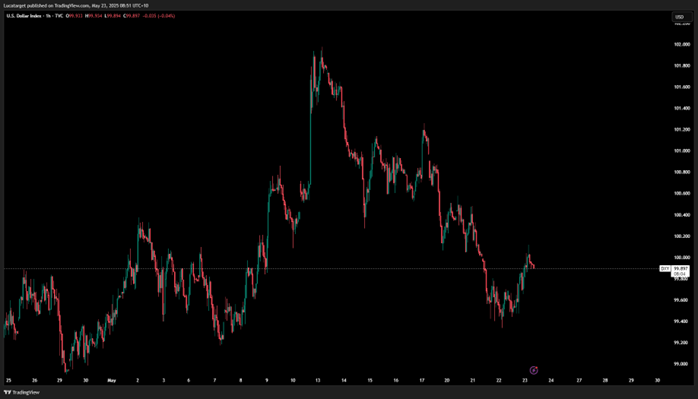Click the 100.000 price axis label

[681, 257]
